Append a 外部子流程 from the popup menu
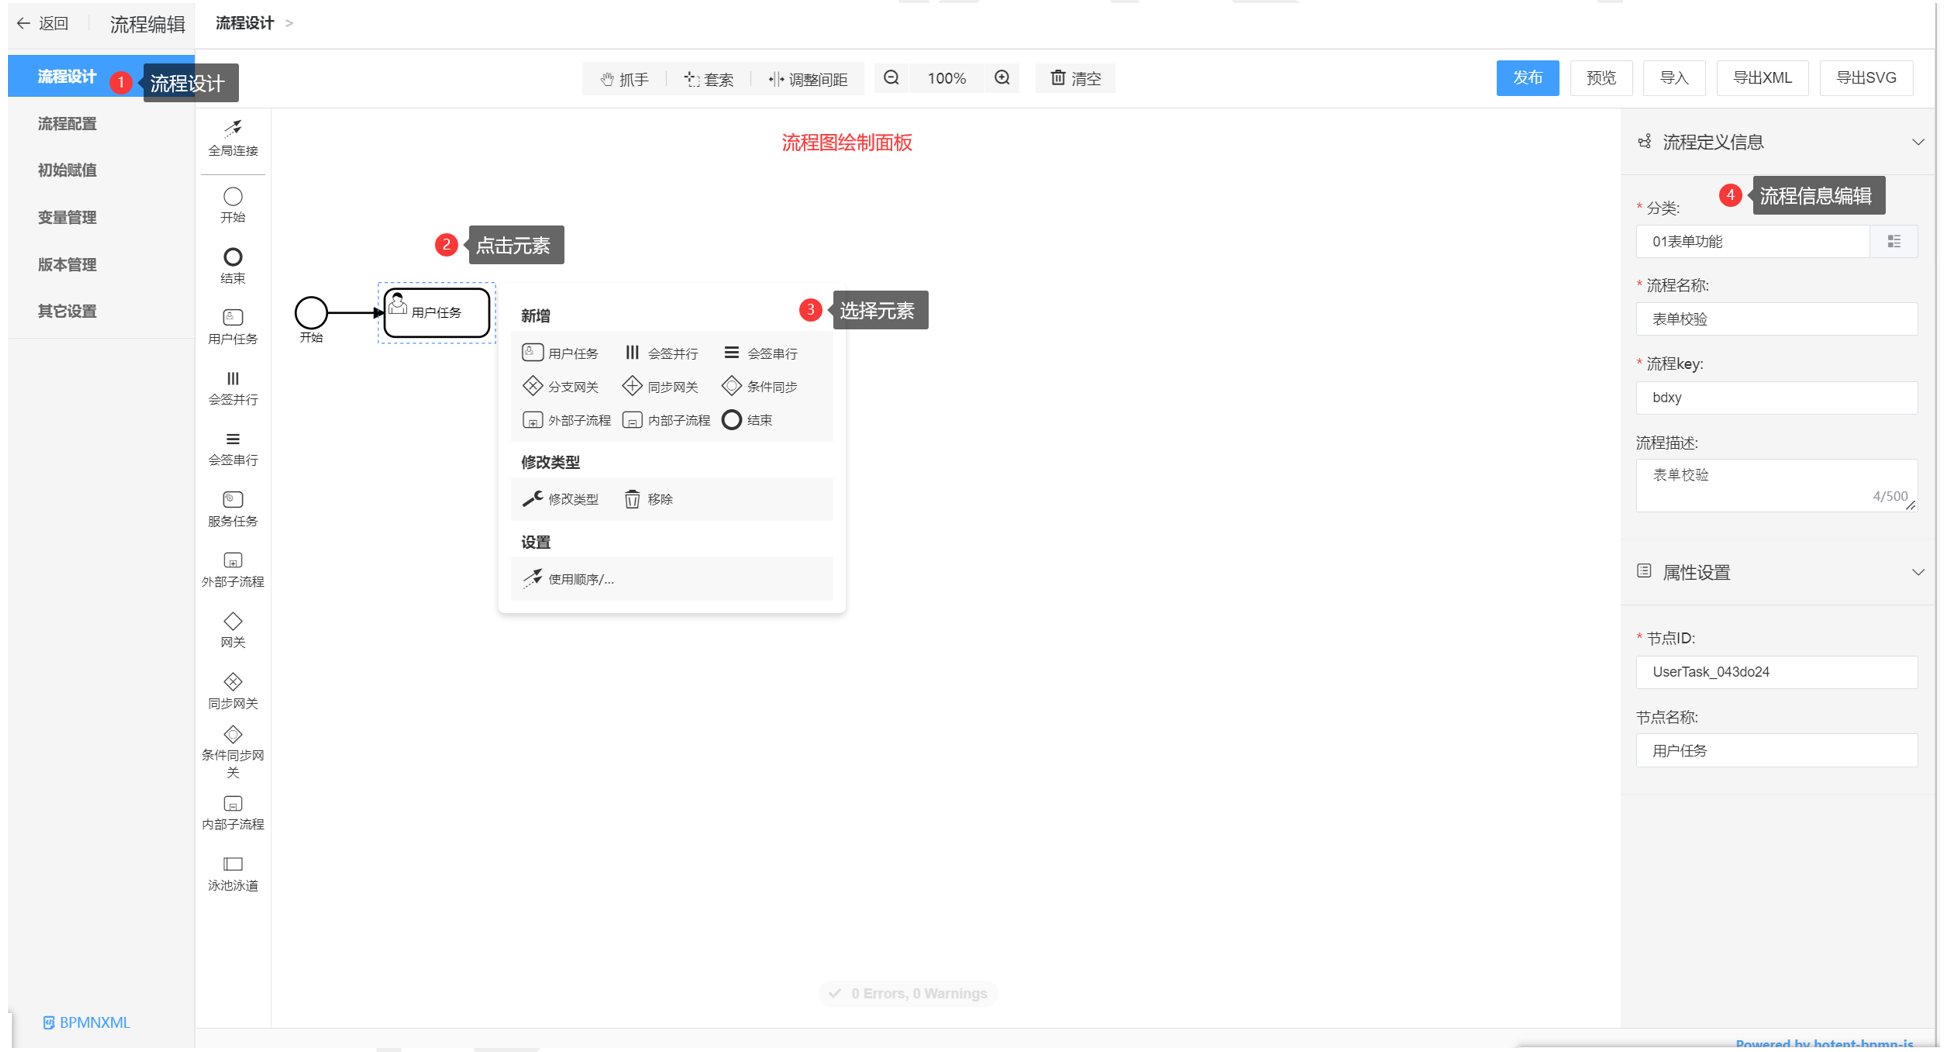1952x1052 pixels. coord(566,420)
